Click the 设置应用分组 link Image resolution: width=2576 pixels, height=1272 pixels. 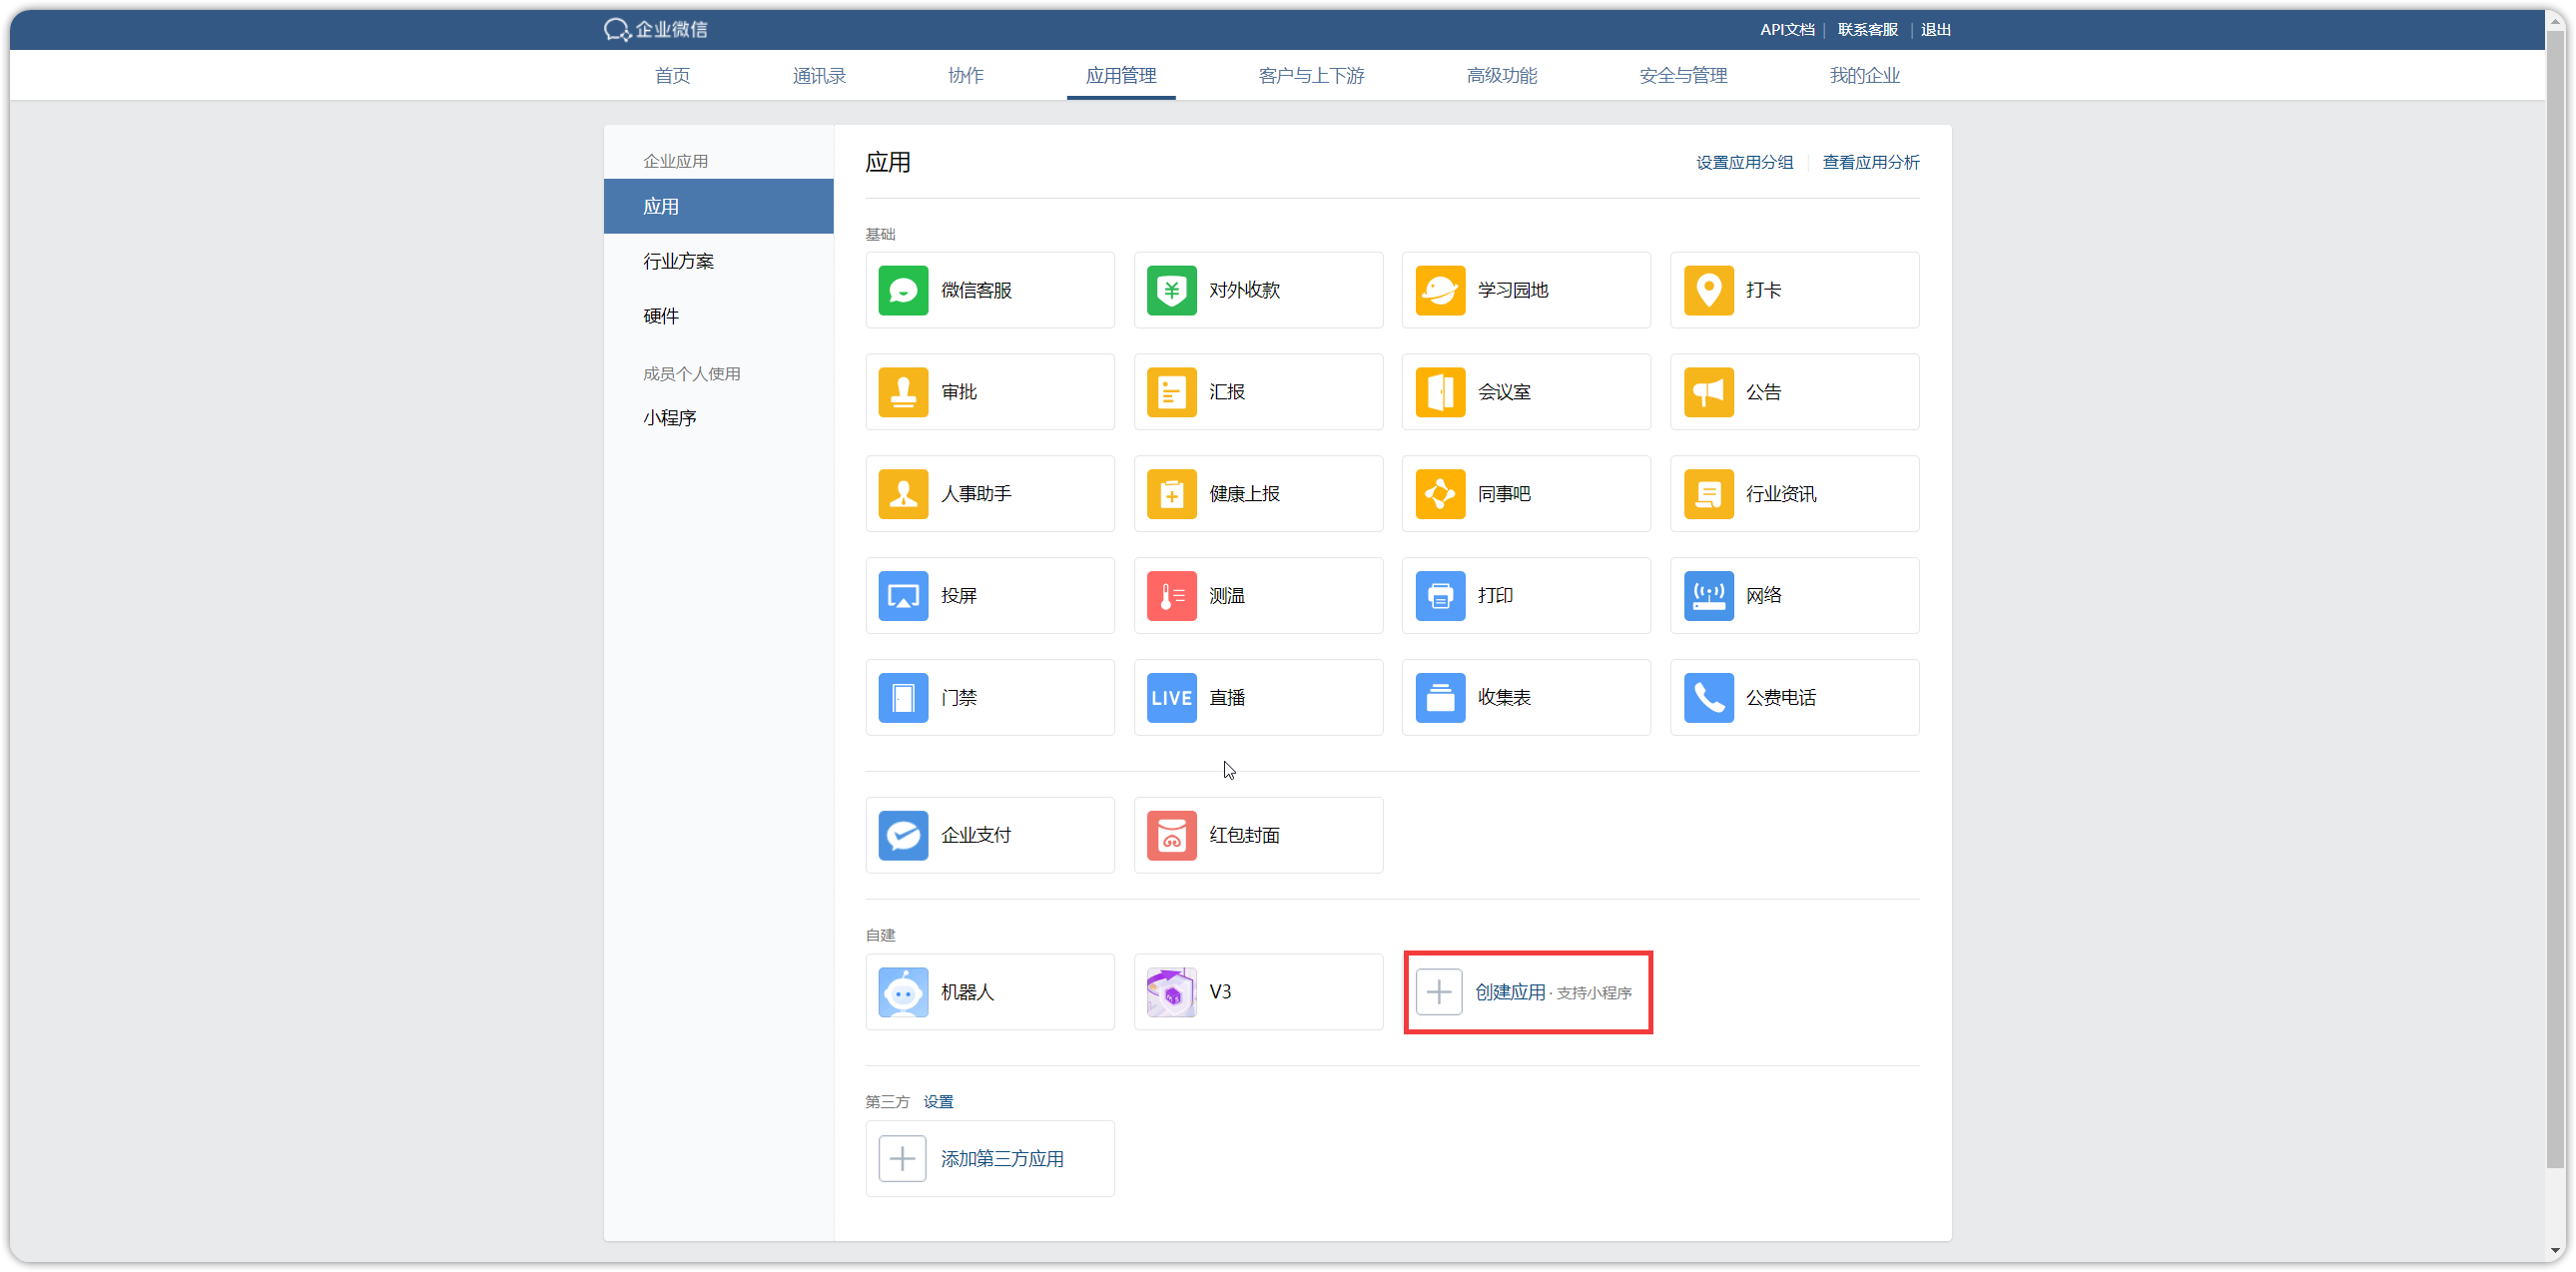click(x=1744, y=162)
